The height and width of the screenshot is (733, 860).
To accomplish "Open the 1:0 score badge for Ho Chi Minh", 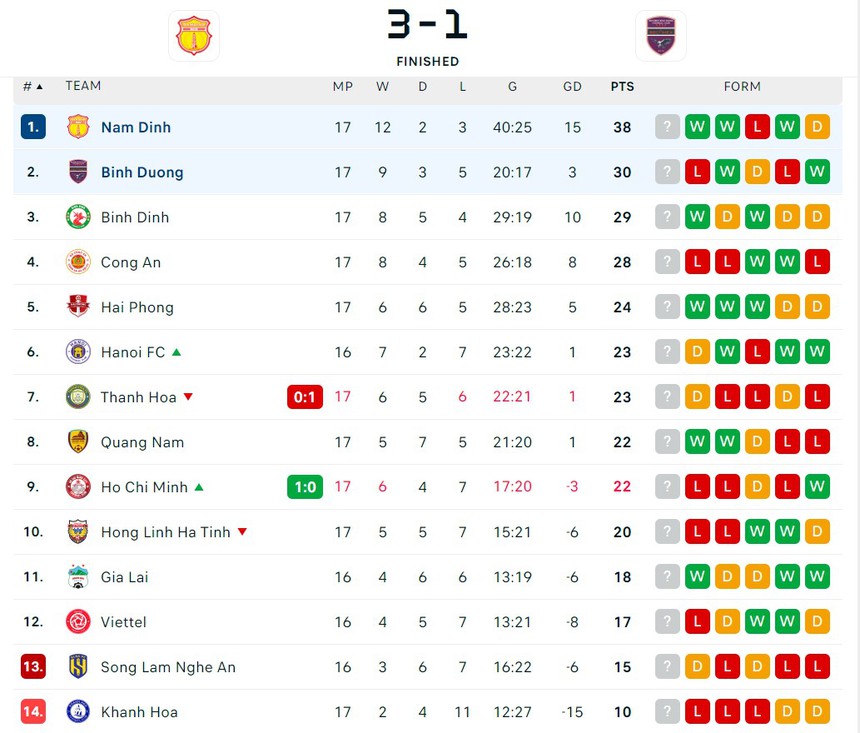I will point(305,487).
